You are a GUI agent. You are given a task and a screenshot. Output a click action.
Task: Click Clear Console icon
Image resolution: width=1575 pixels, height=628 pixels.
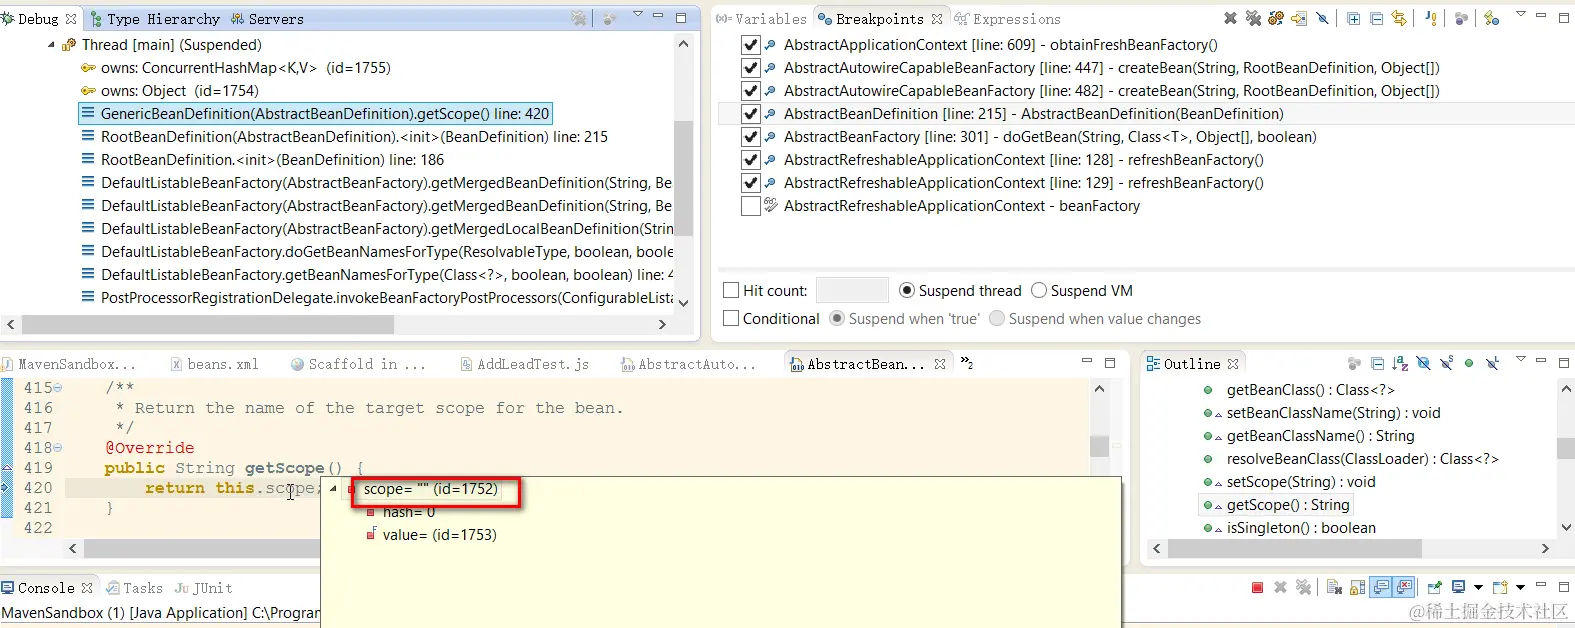tap(1334, 587)
